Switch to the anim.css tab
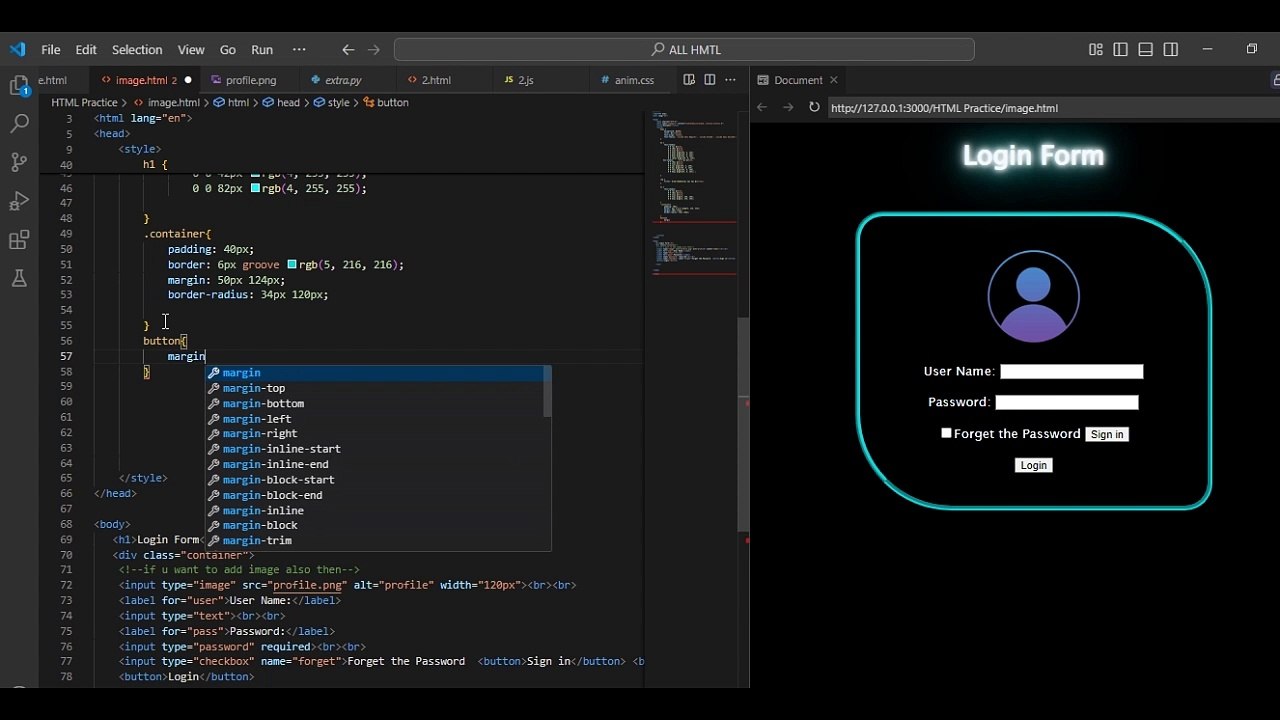This screenshot has width=1280, height=720. click(634, 80)
